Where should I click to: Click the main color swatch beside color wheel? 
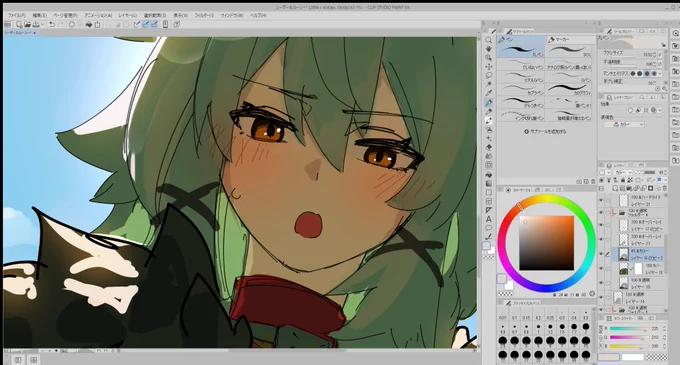(502, 279)
